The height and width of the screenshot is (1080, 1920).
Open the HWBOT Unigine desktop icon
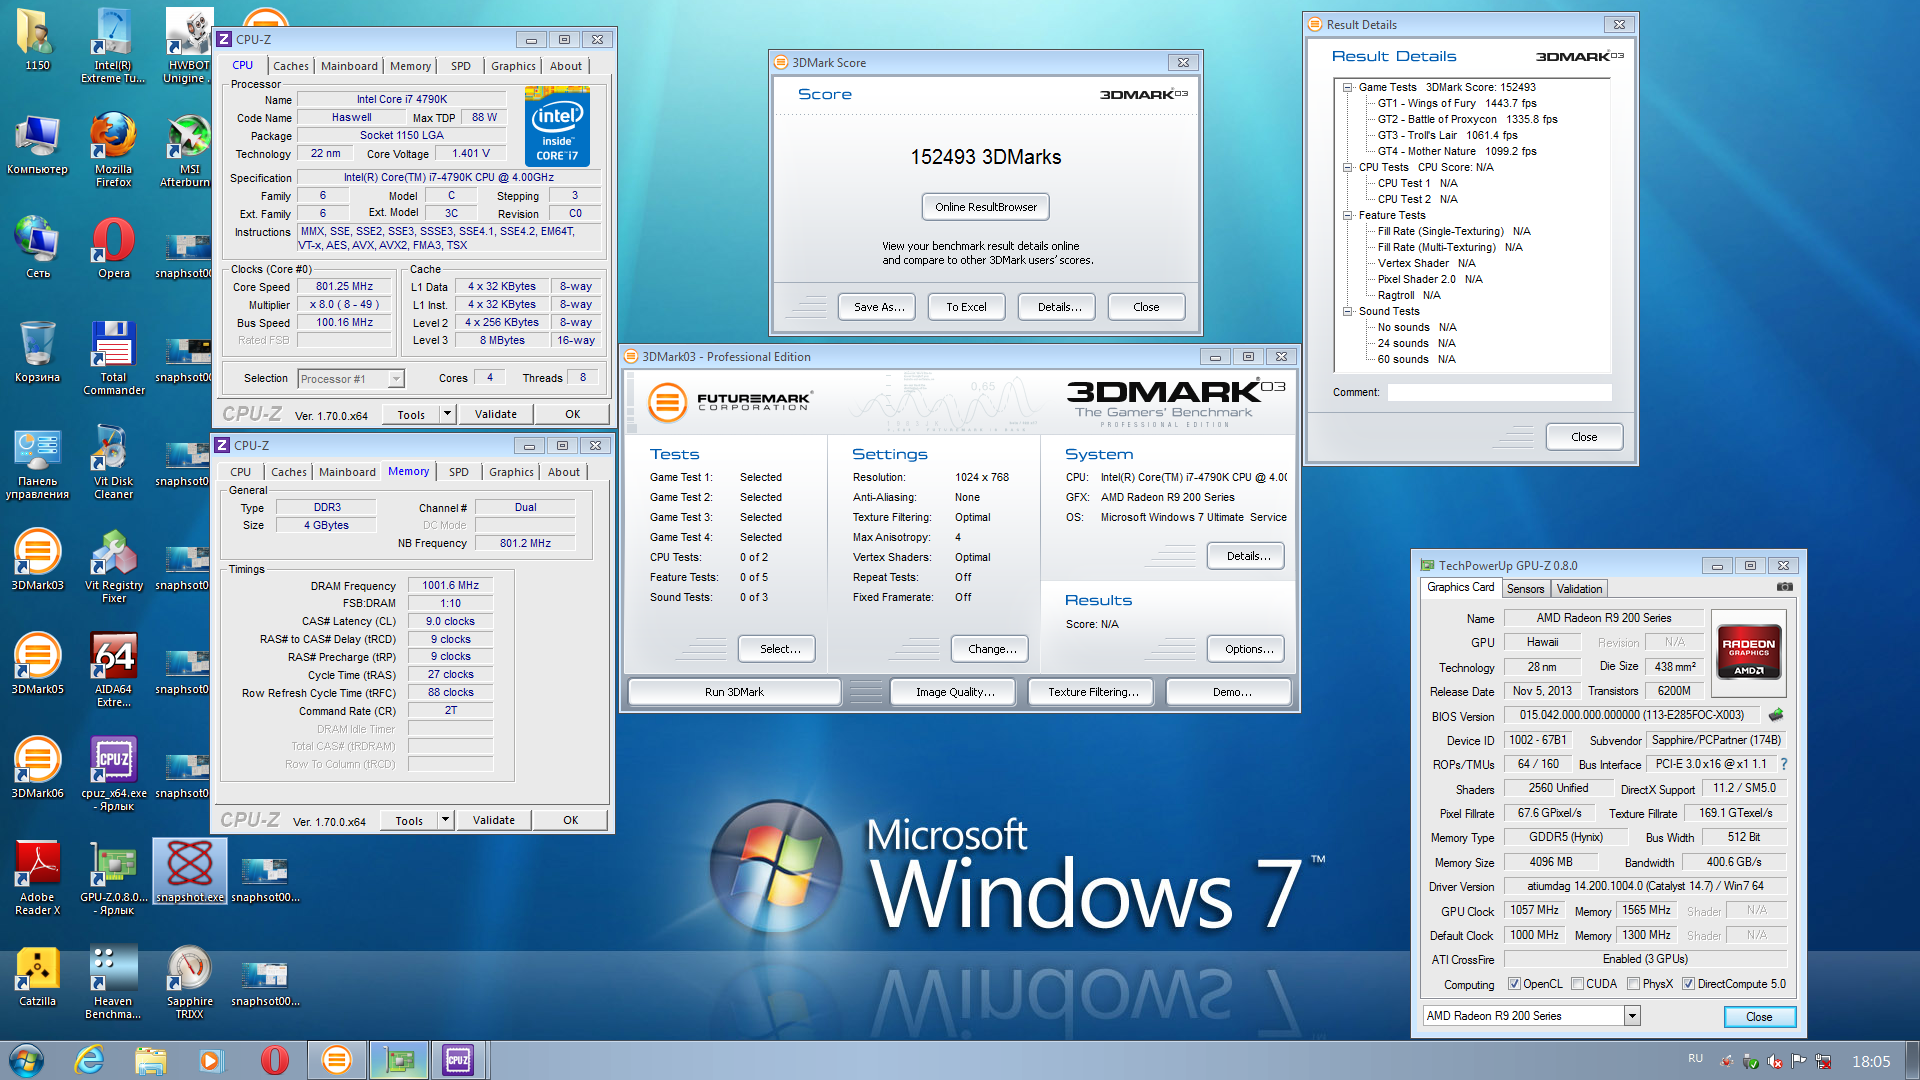tap(189, 46)
